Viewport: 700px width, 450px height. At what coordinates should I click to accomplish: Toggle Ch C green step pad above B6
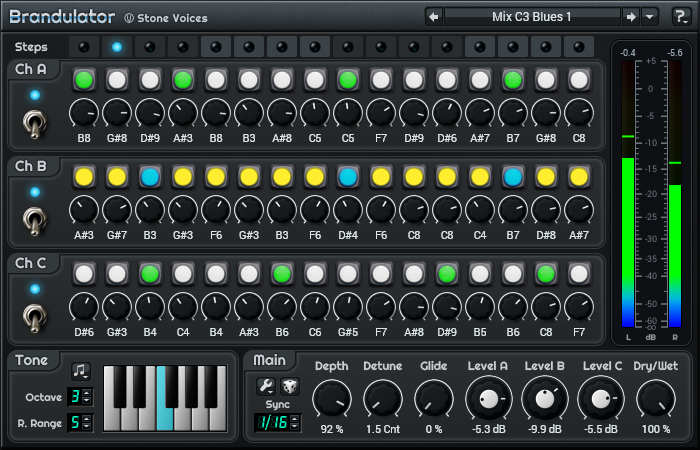pyautogui.click(x=282, y=274)
